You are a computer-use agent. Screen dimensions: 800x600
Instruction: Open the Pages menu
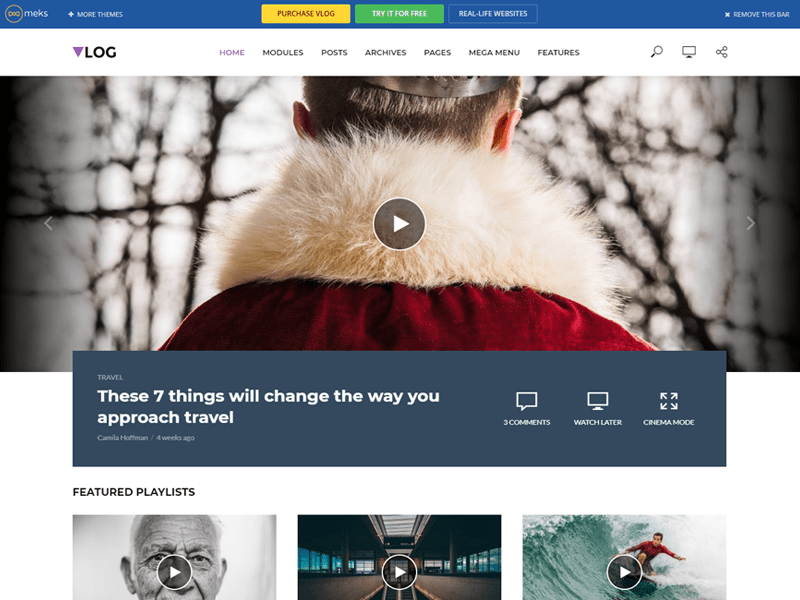point(437,52)
